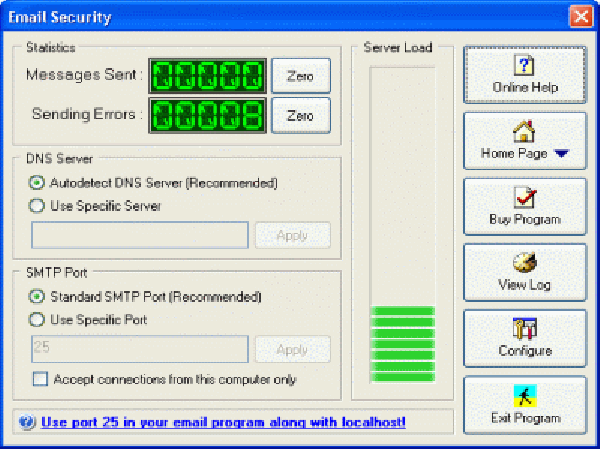Select Use Specific Server radio button
This screenshot has width=600, height=449.
coord(36,206)
